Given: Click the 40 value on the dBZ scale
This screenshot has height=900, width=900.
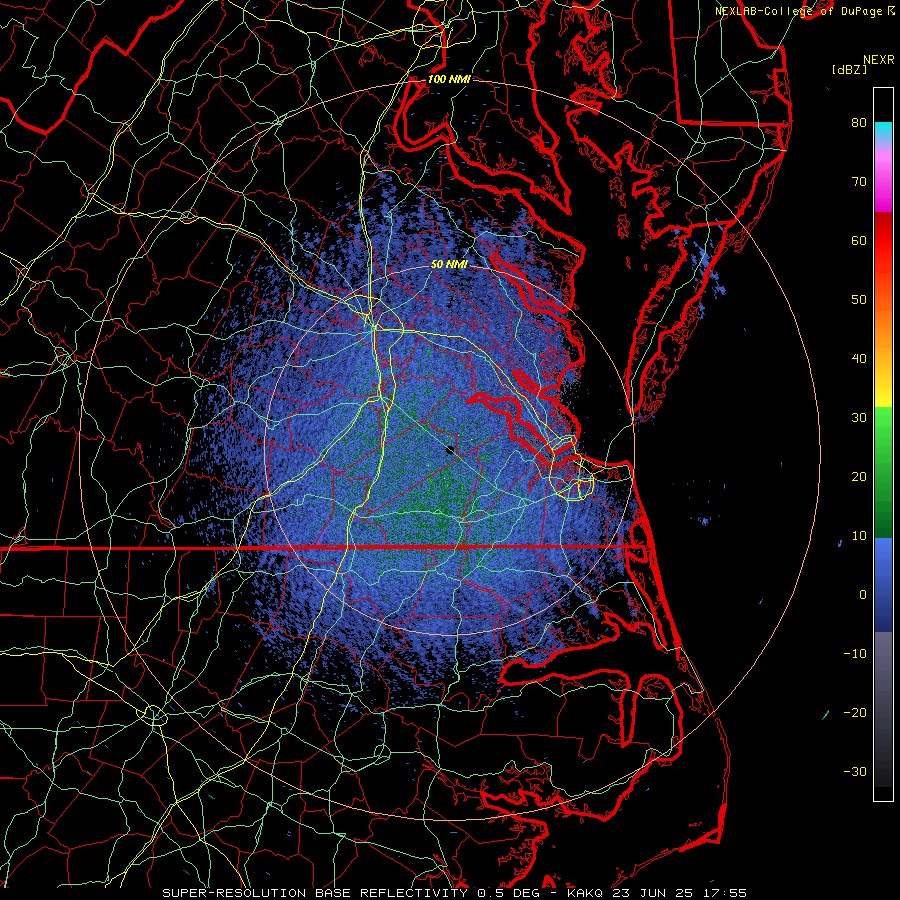Looking at the screenshot, I should [859, 359].
